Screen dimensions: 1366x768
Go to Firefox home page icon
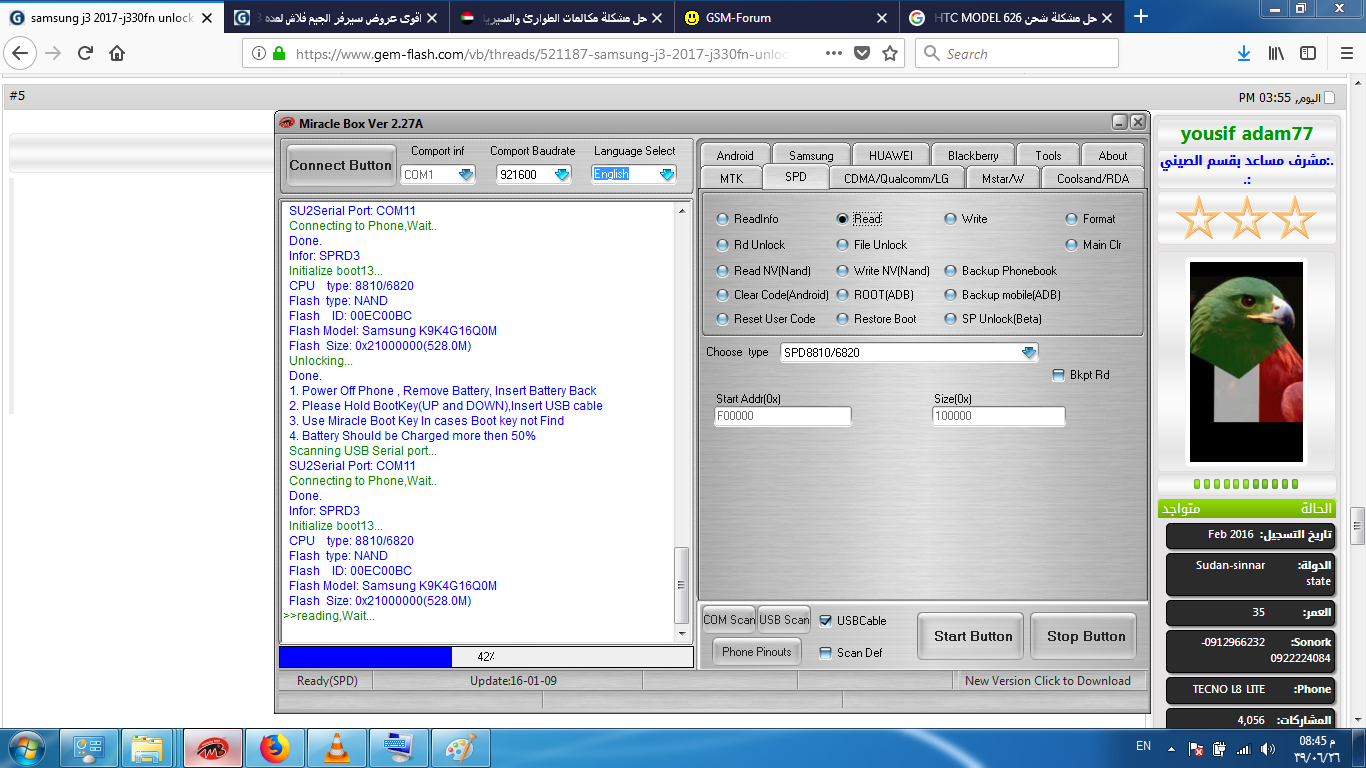click(x=117, y=54)
